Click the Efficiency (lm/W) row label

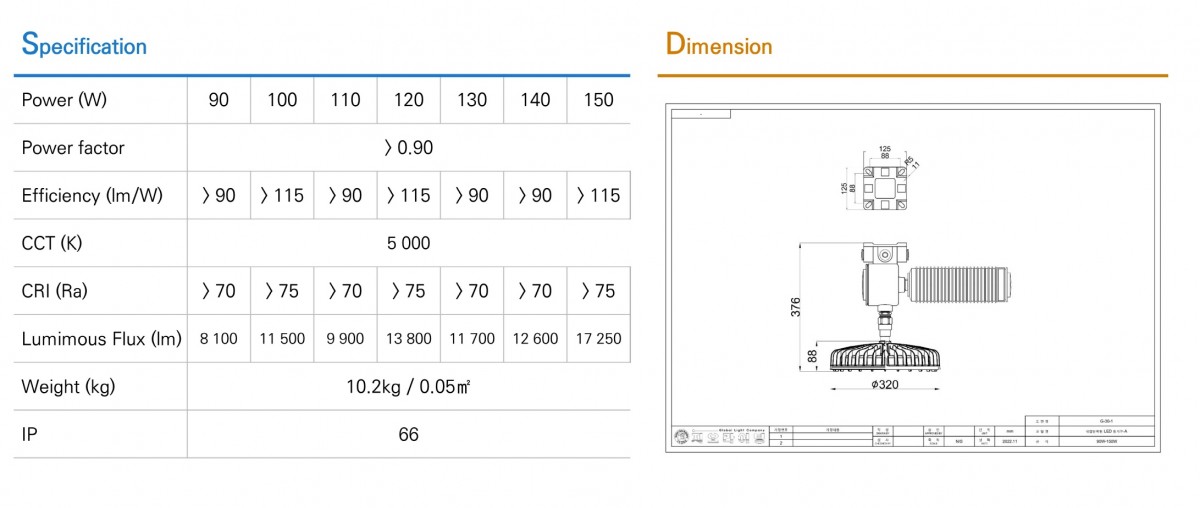(92, 196)
